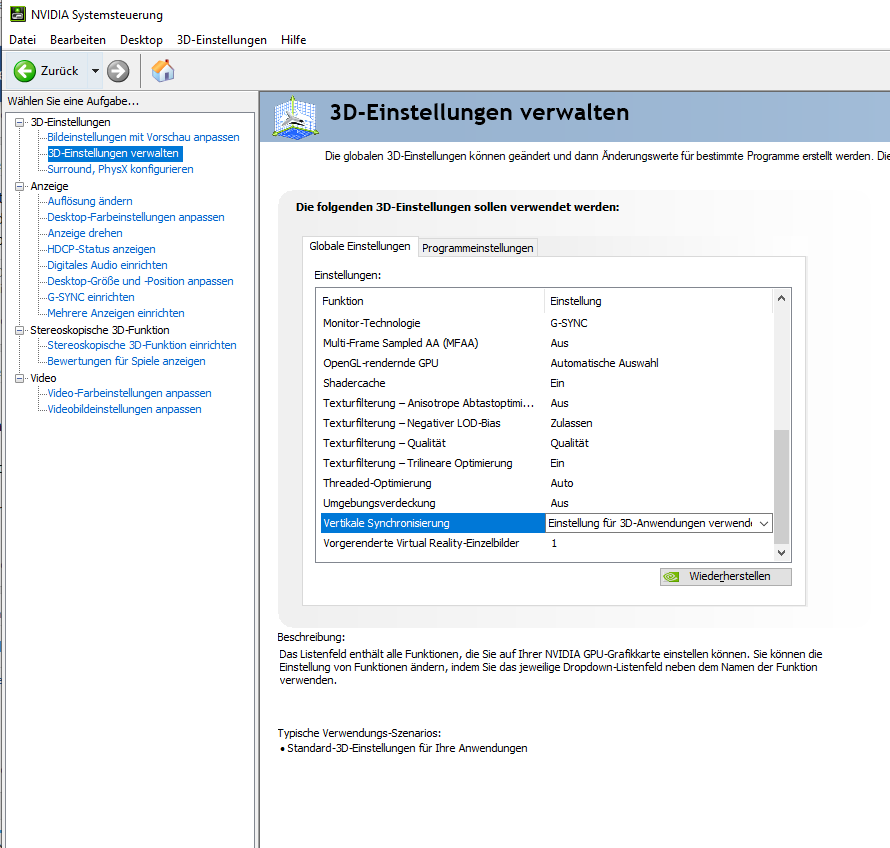Select the Threaded-Optimierung row

tap(545, 483)
